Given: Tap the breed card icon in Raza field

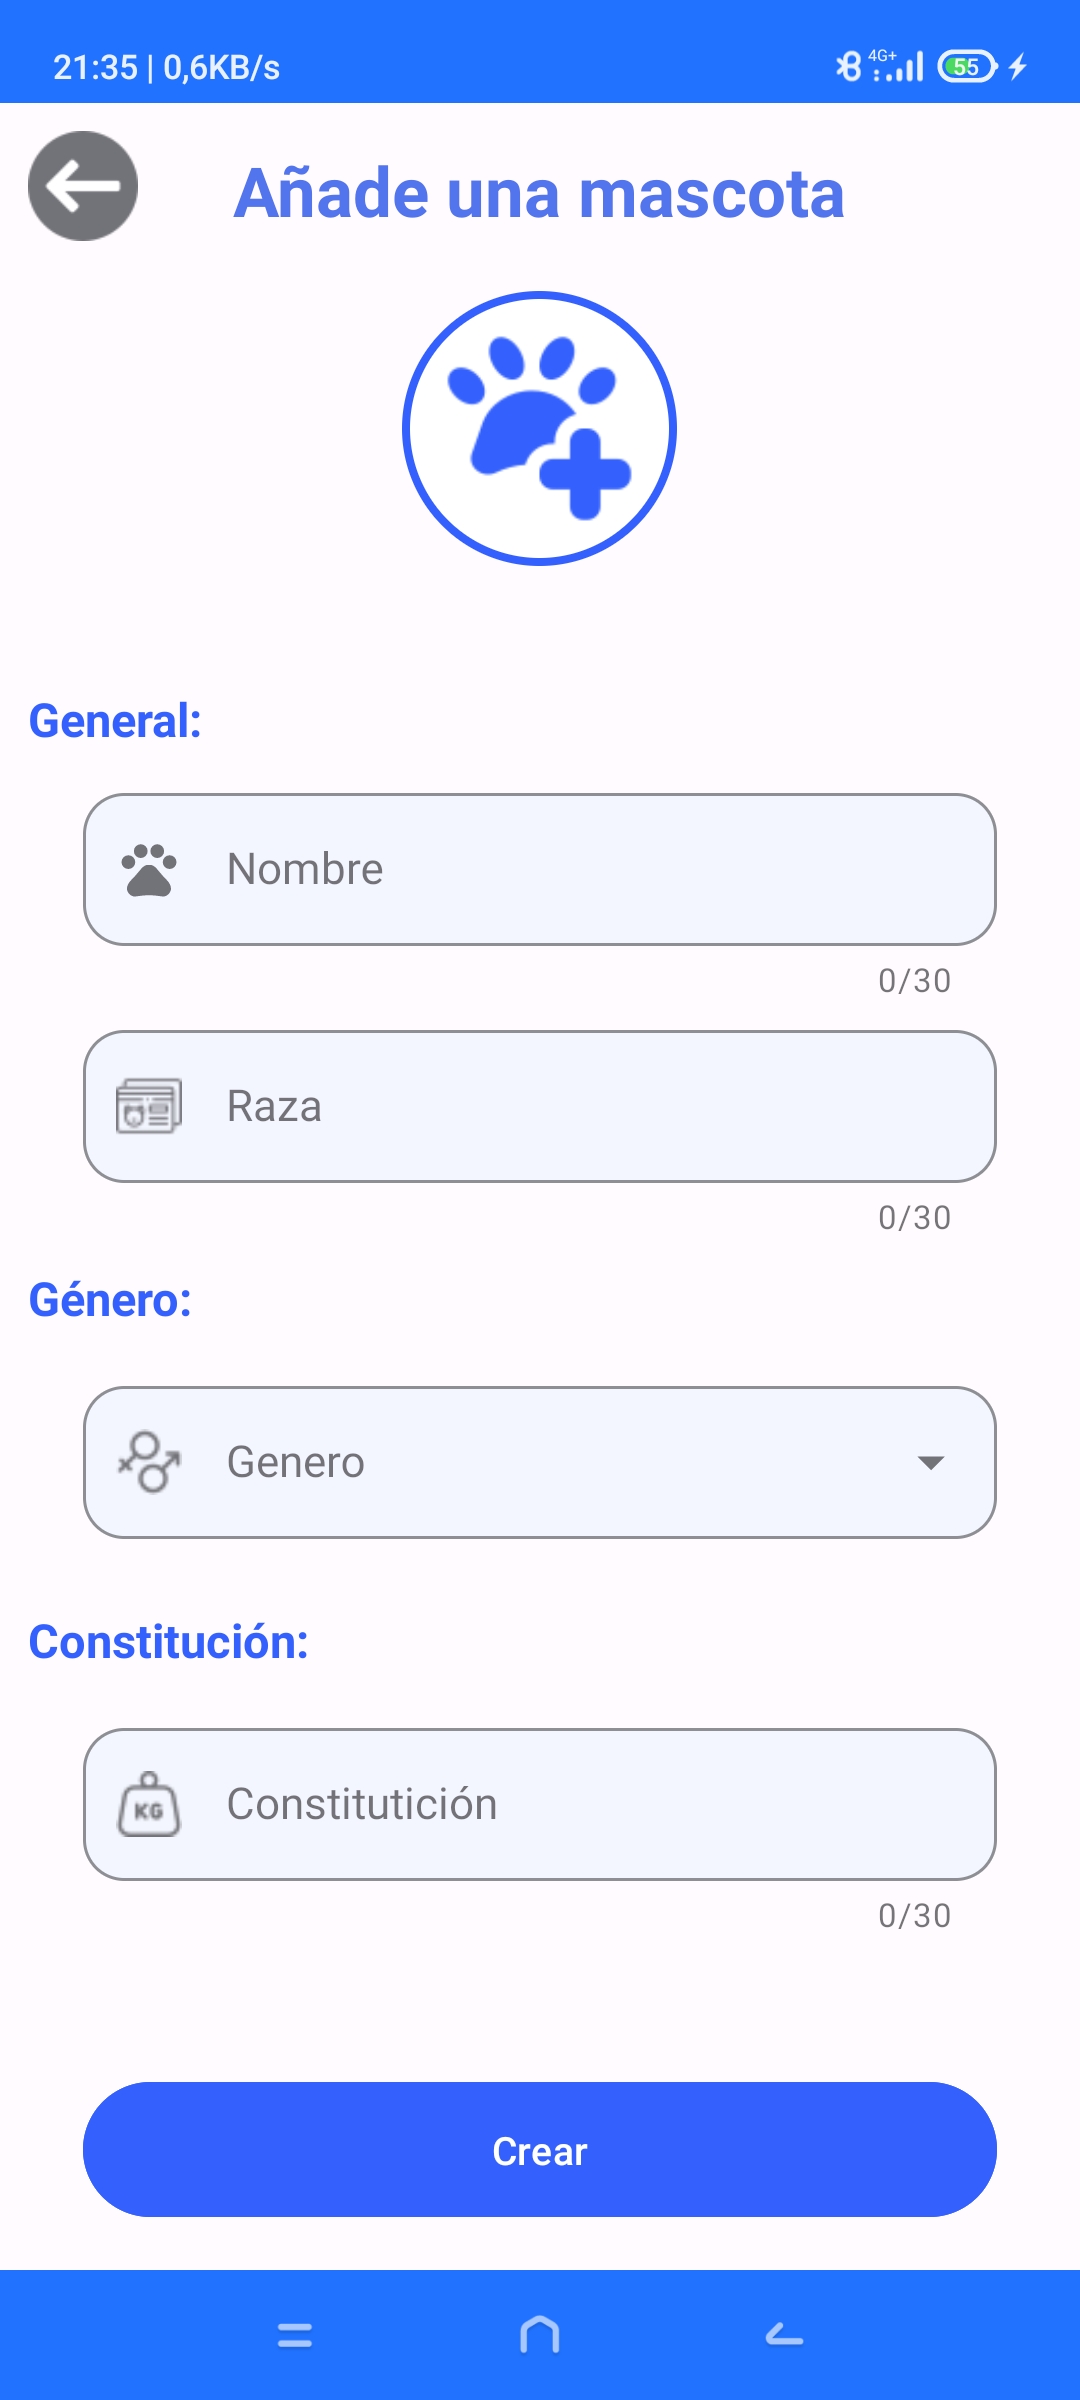Looking at the screenshot, I should (149, 1106).
